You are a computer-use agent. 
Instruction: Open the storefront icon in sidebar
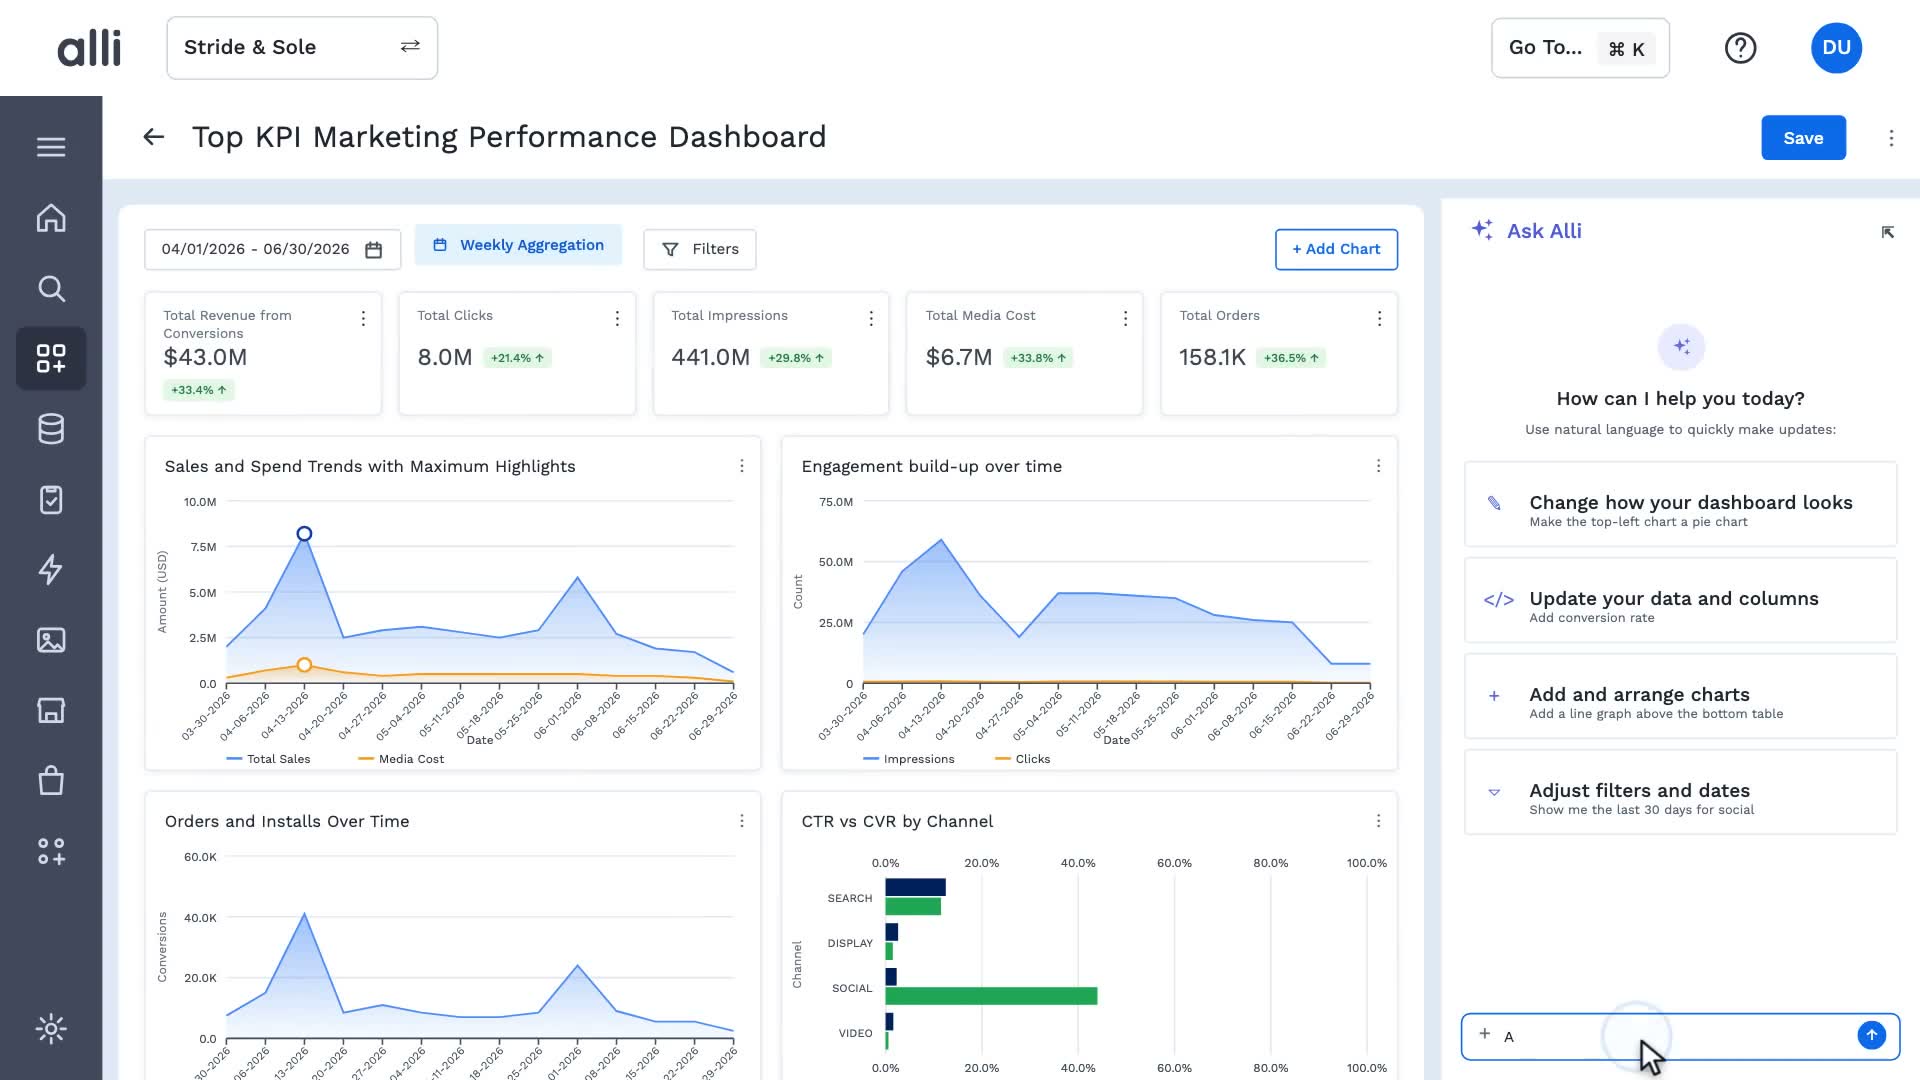(x=51, y=710)
